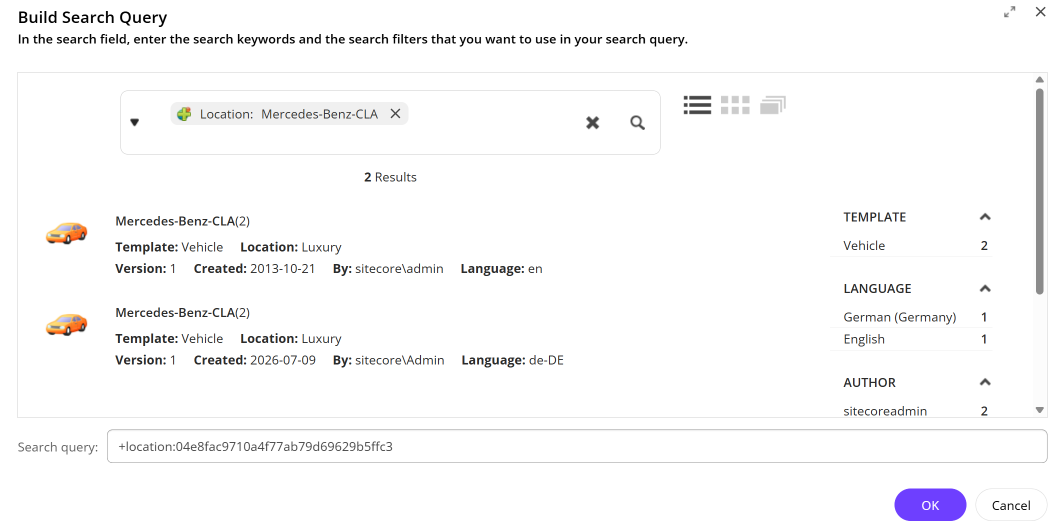This screenshot has width=1059, height=526.
Task: Click the 'Language: en' value
Action: click(x=535, y=269)
